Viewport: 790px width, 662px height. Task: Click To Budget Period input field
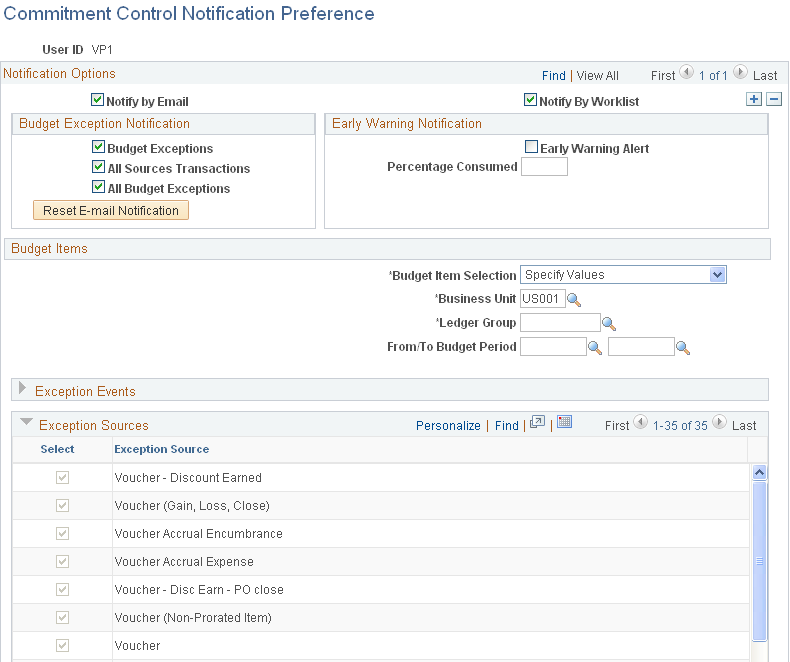tap(641, 347)
